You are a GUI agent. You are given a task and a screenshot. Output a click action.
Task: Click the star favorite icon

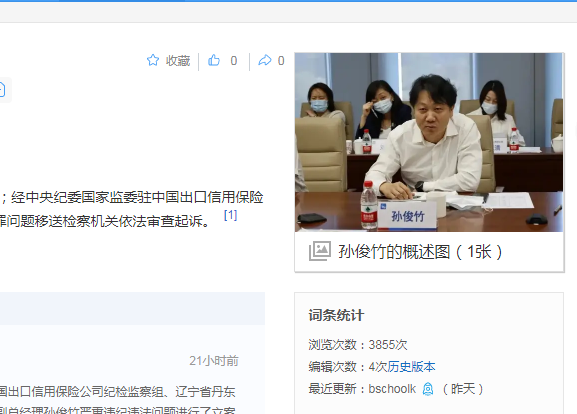point(153,60)
